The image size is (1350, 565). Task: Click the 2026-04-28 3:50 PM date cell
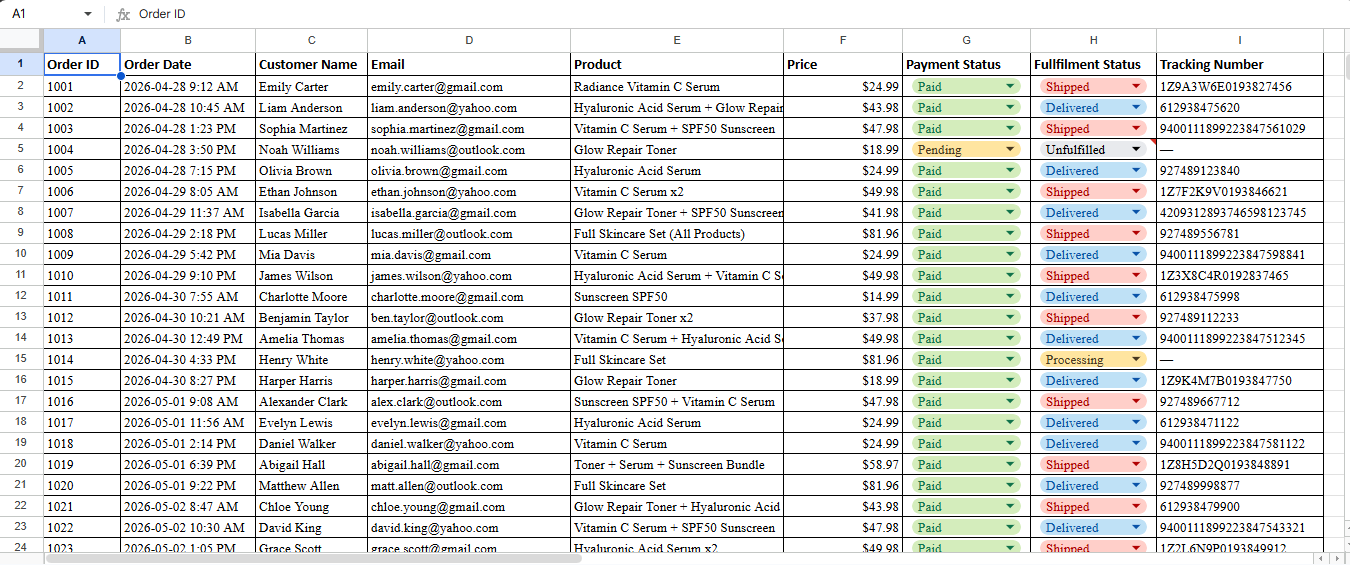pos(188,150)
